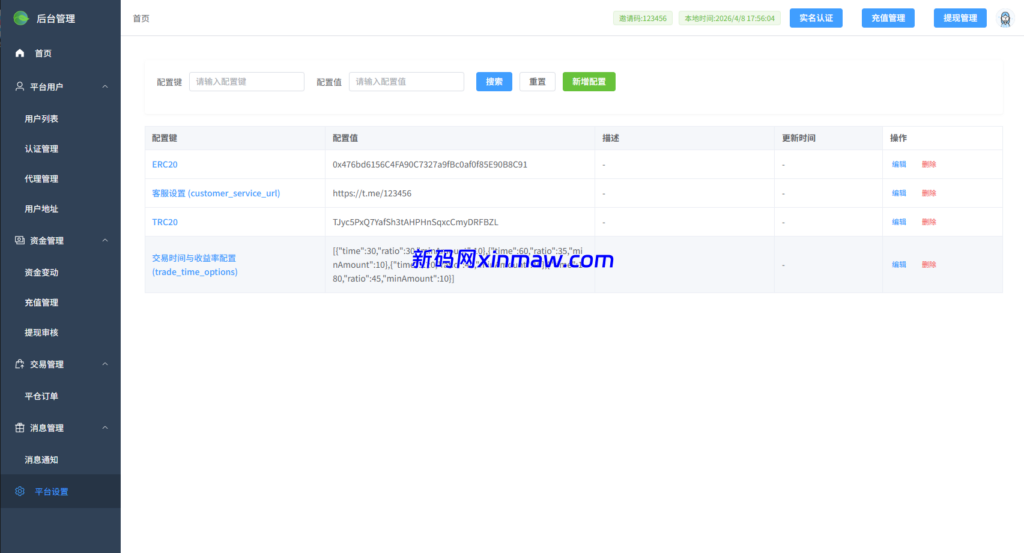This screenshot has width=1024, height=553.
Task: Click the home icon beside 首页
Action: tap(20, 53)
